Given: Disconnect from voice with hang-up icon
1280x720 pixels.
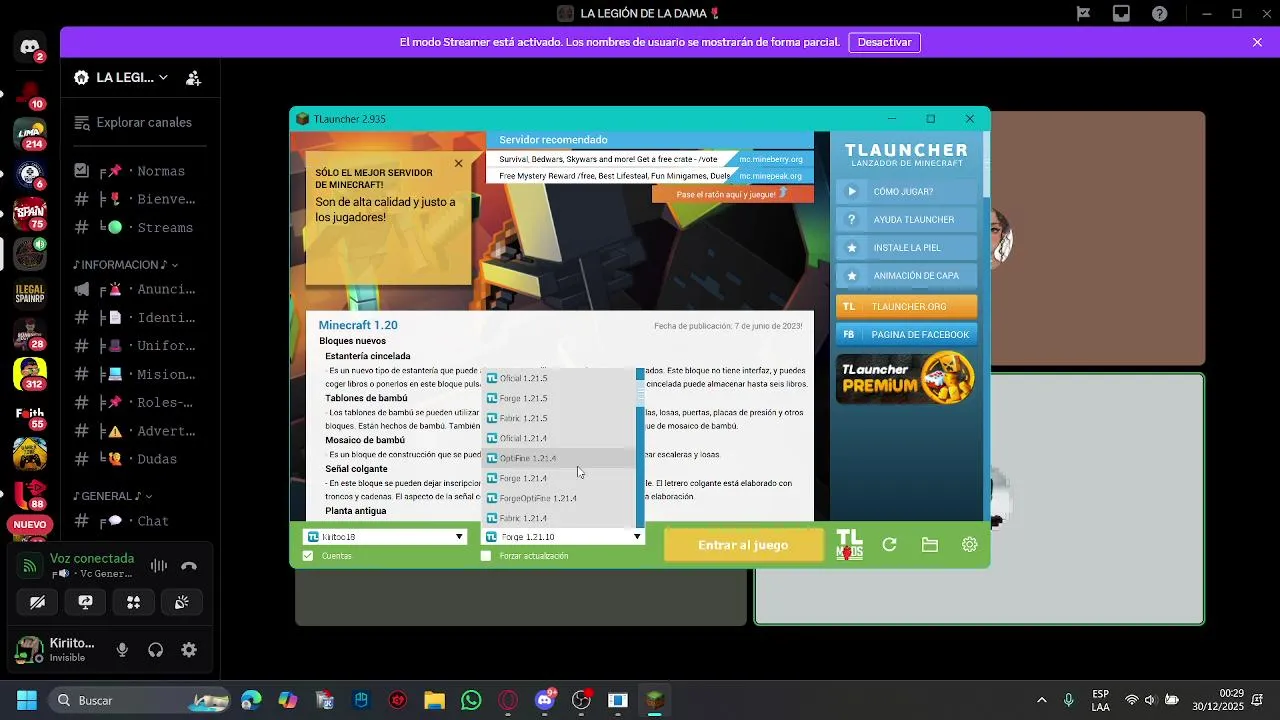Looking at the screenshot, I should point(189,566).
